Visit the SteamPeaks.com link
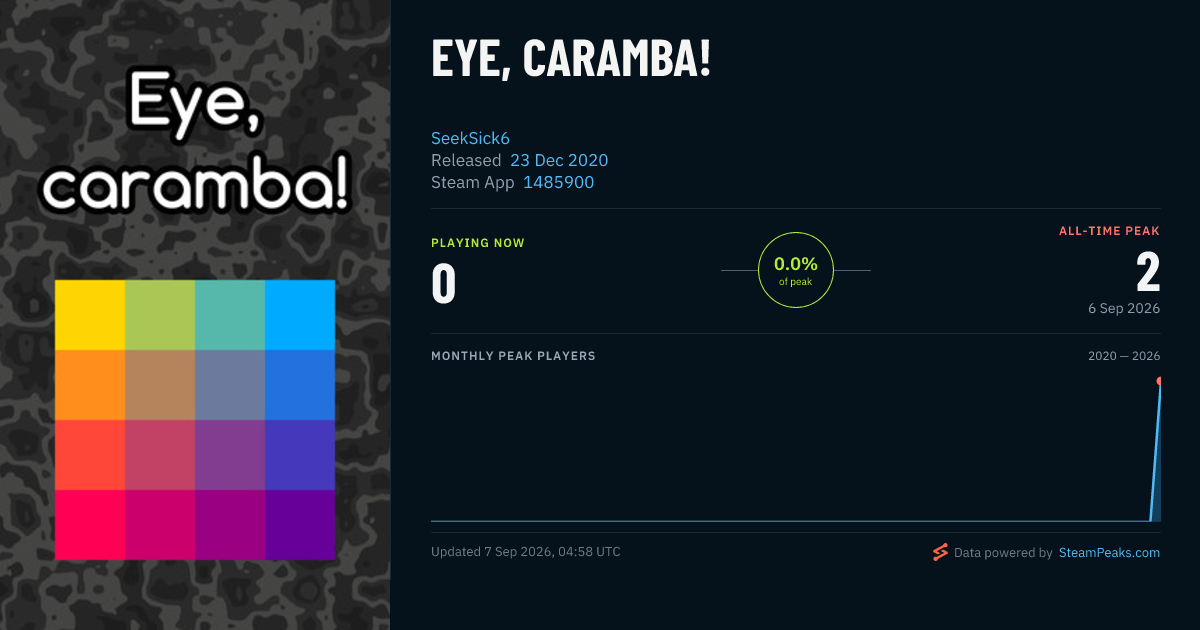The height and width of the screenshot is (630, 1200). coord(1109,552)
